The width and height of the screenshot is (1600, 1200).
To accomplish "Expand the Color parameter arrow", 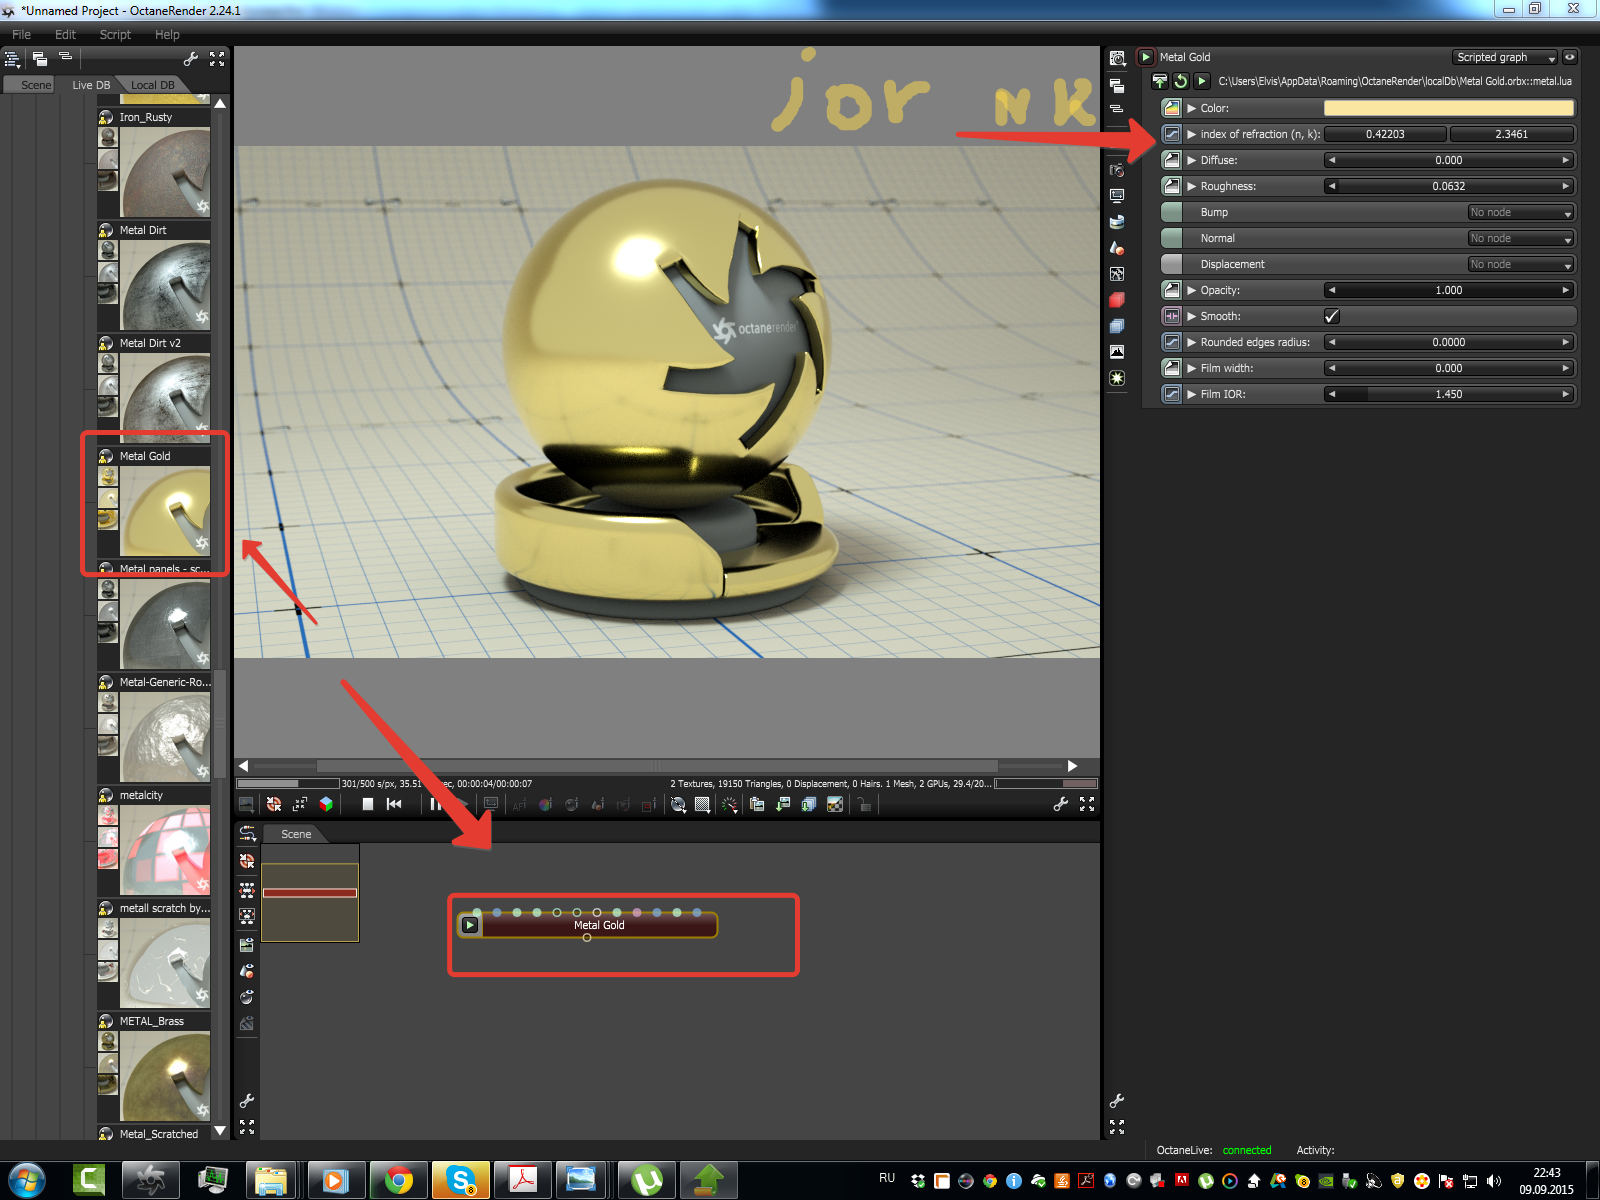I will coord(1191,108).
